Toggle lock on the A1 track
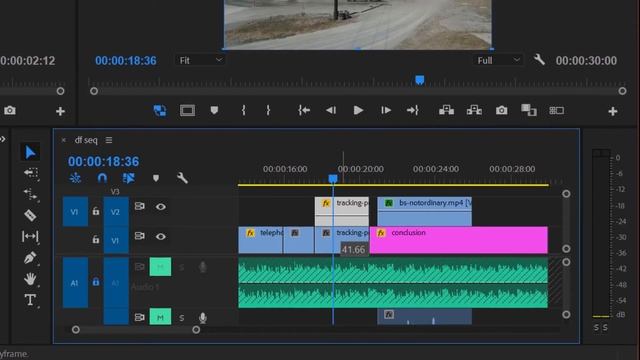The width and height of the screenshot is (640, 360). [x=96, y=282]
